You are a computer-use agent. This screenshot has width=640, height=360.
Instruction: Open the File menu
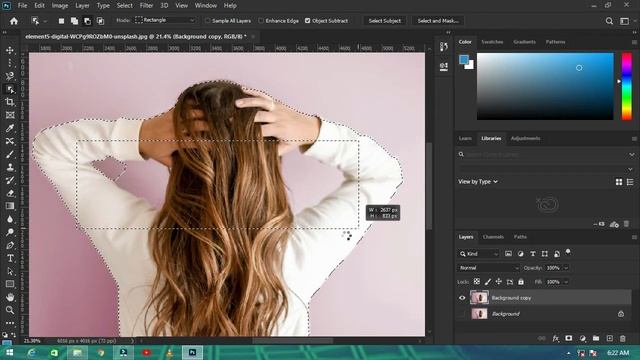point(22,6)
